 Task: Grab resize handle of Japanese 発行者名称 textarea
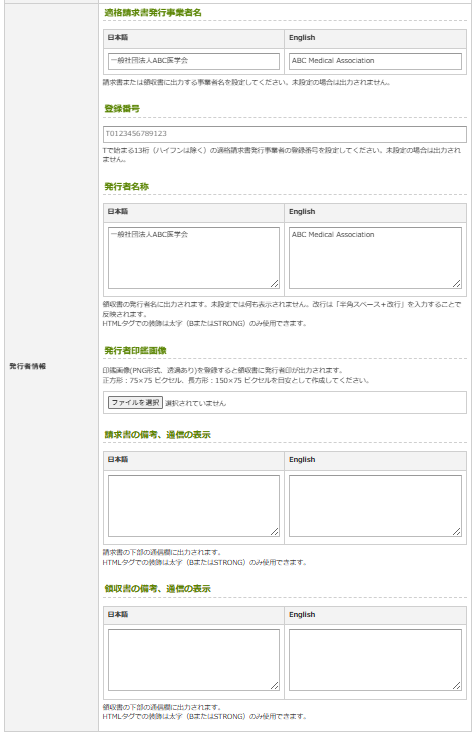275,284
